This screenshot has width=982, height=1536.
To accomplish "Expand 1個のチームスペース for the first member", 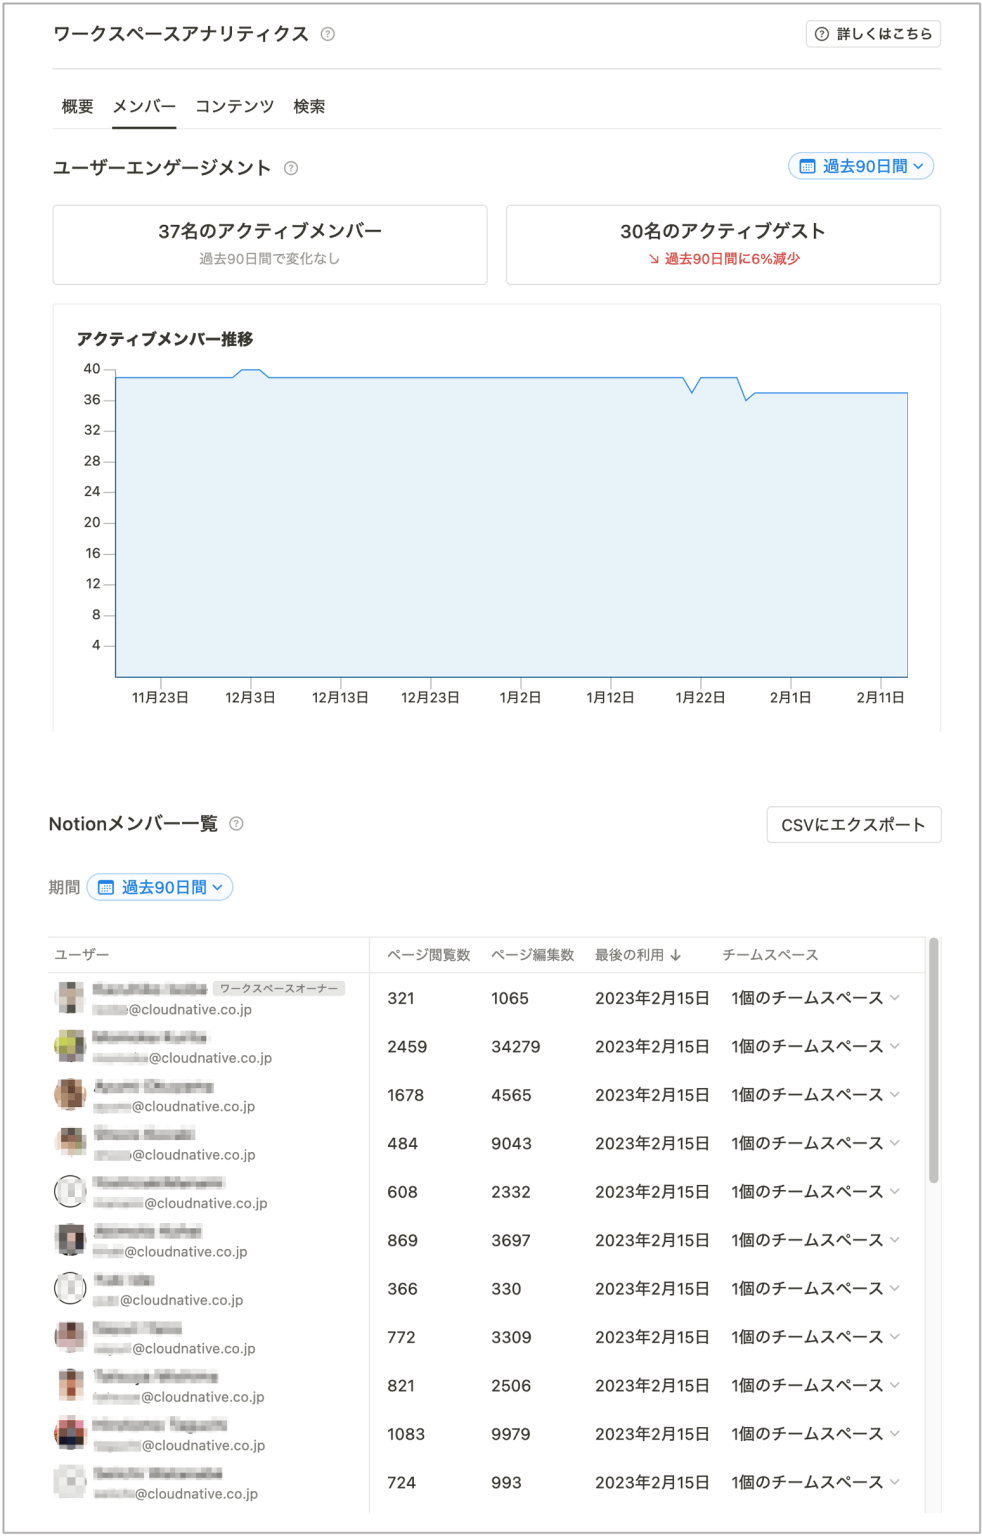I will tap(896, 996).
